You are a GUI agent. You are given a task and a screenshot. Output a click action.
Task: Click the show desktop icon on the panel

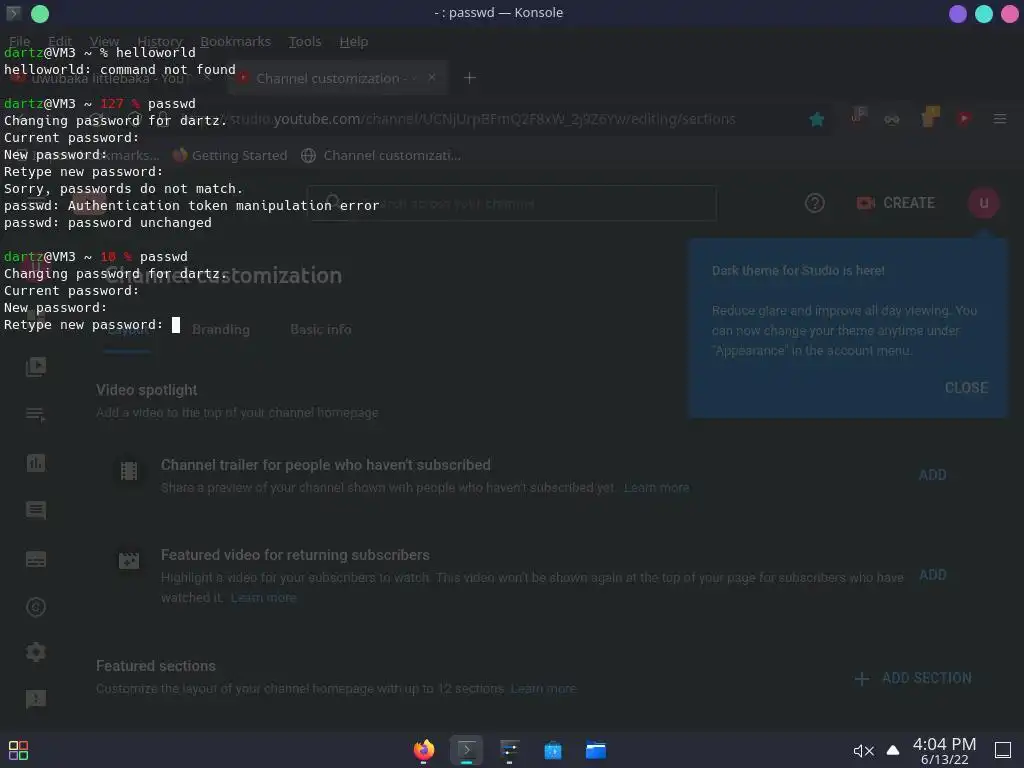[x=1002, y=750]
